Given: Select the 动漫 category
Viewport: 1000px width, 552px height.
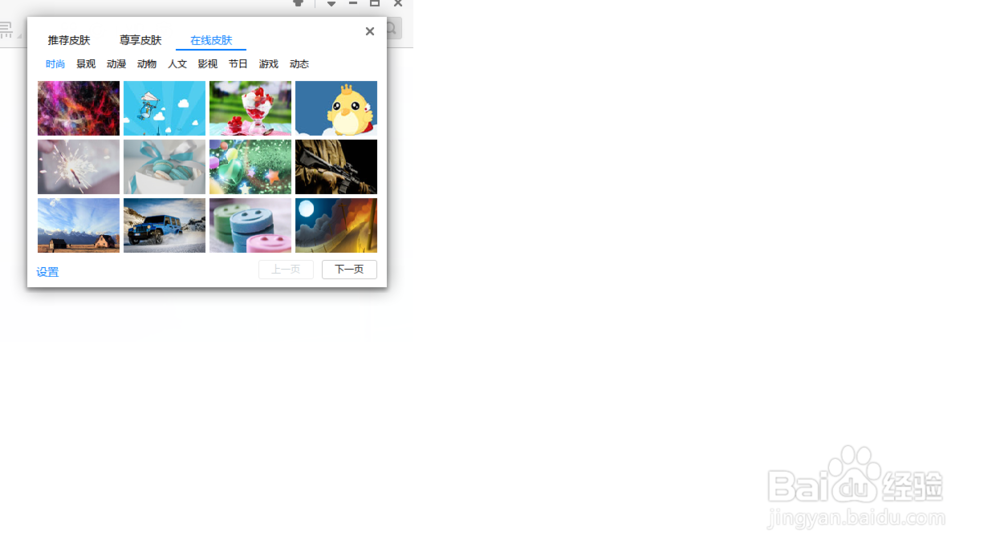Looking at the screenshot, I should click(116, 64).
